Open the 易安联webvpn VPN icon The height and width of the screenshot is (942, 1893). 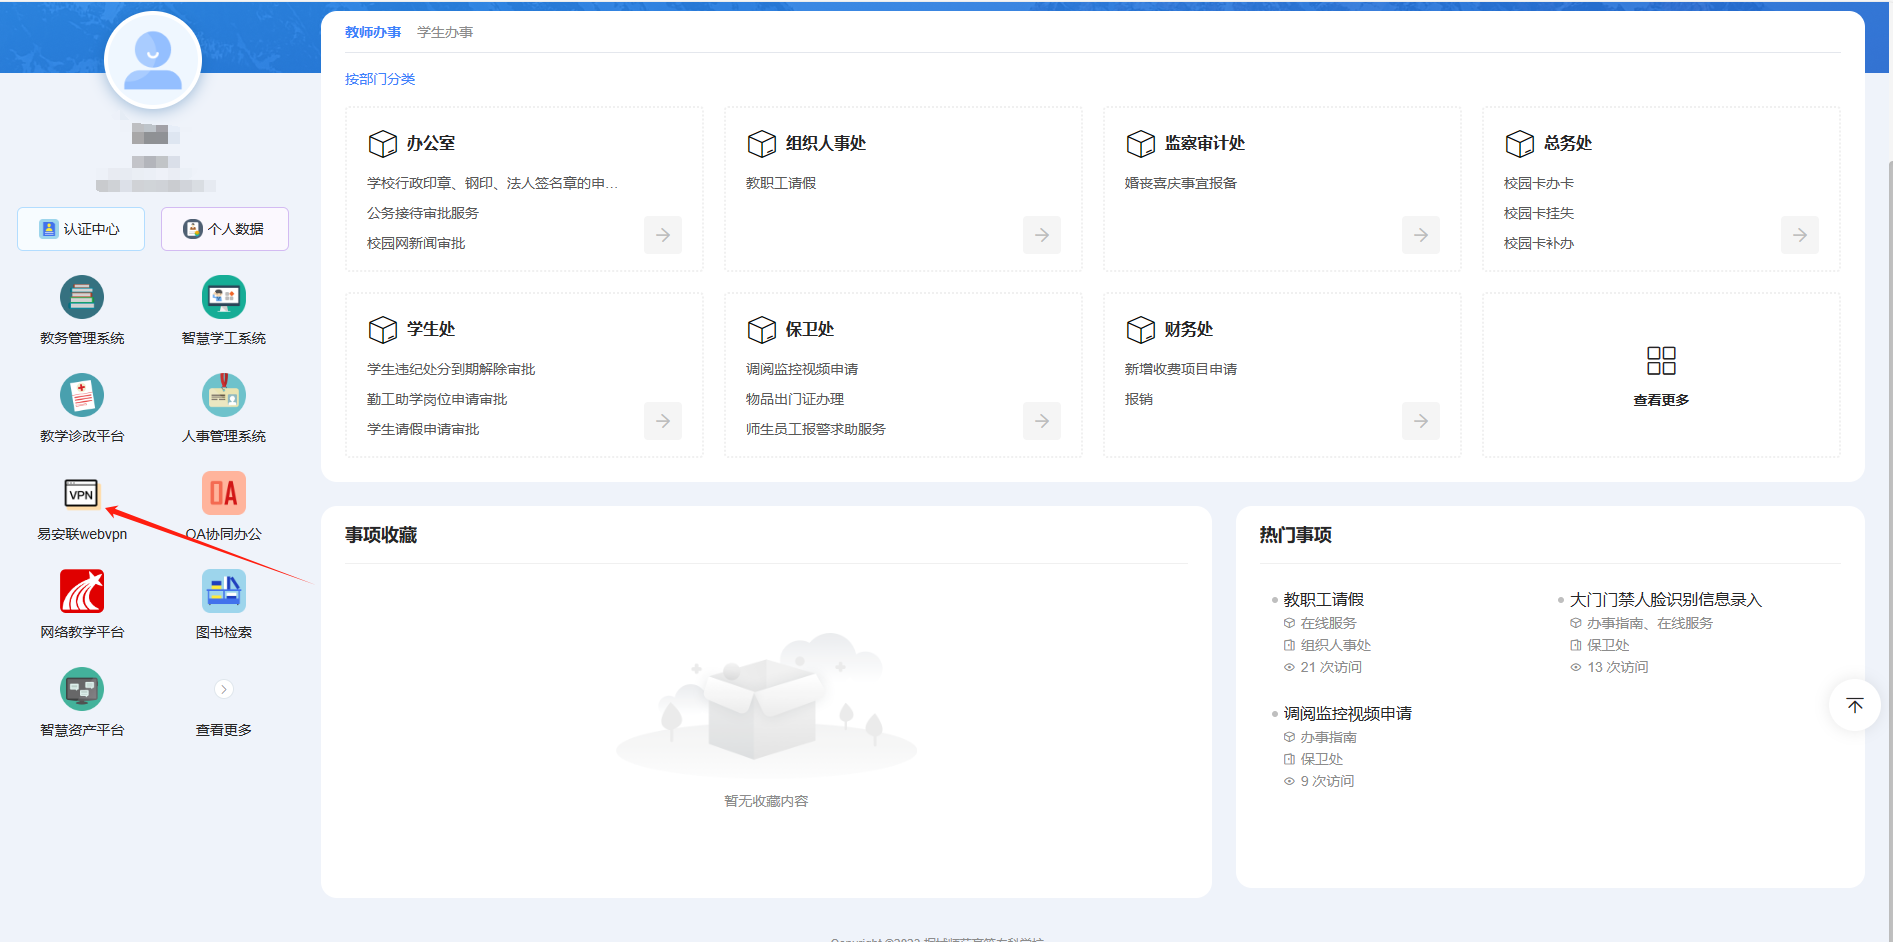82,494
